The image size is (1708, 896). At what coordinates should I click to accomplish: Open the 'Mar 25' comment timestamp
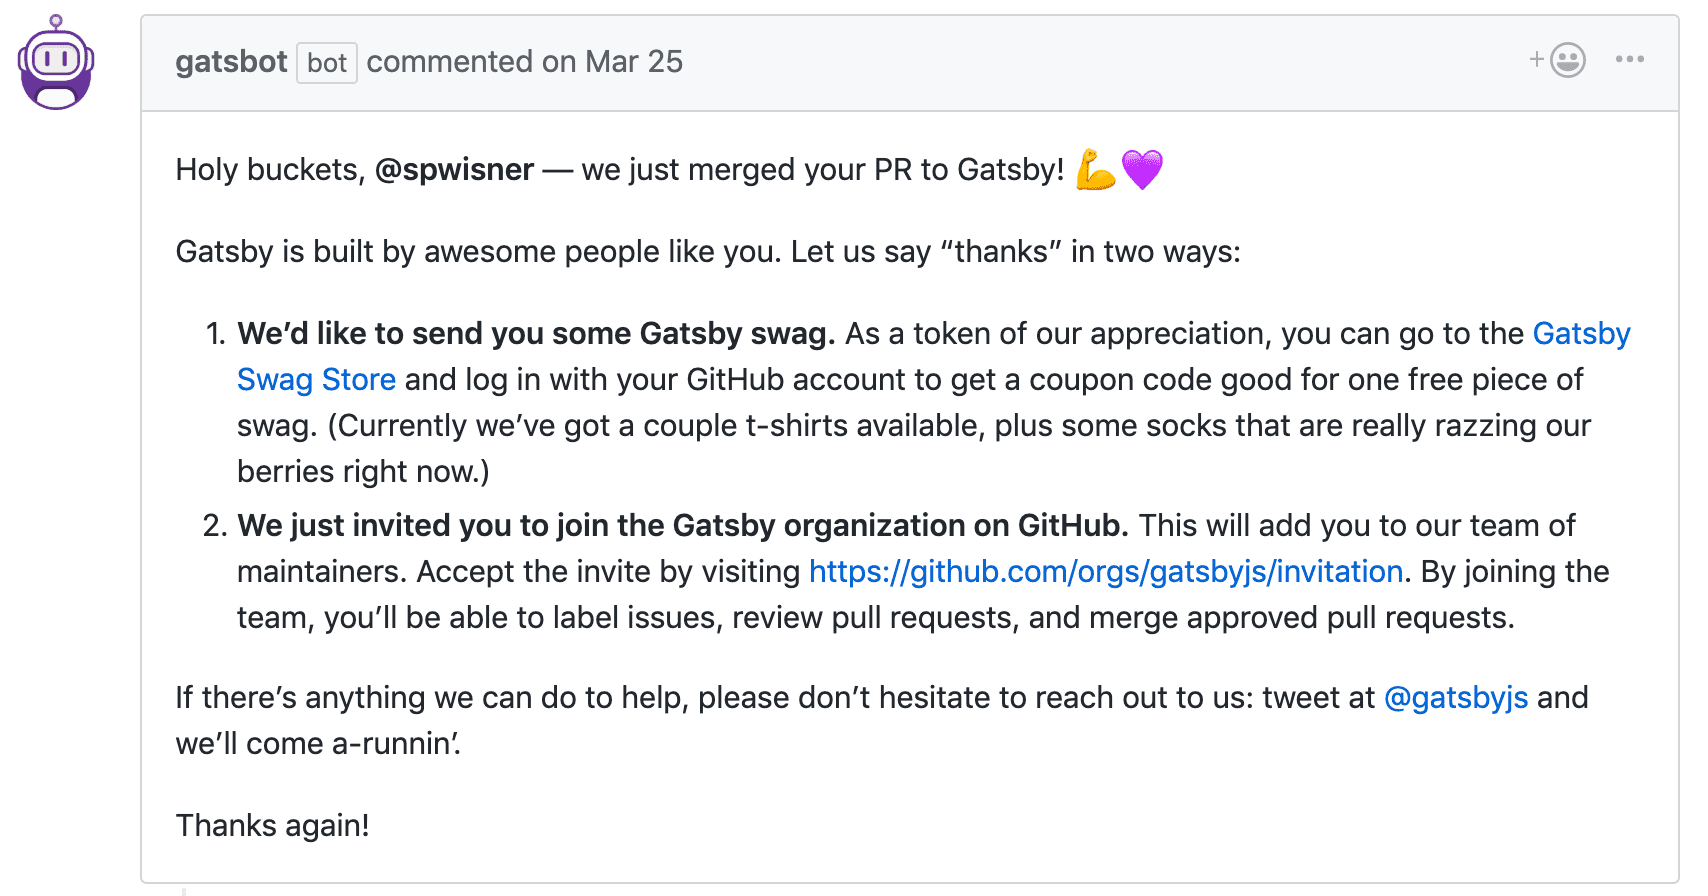[634, 62]
